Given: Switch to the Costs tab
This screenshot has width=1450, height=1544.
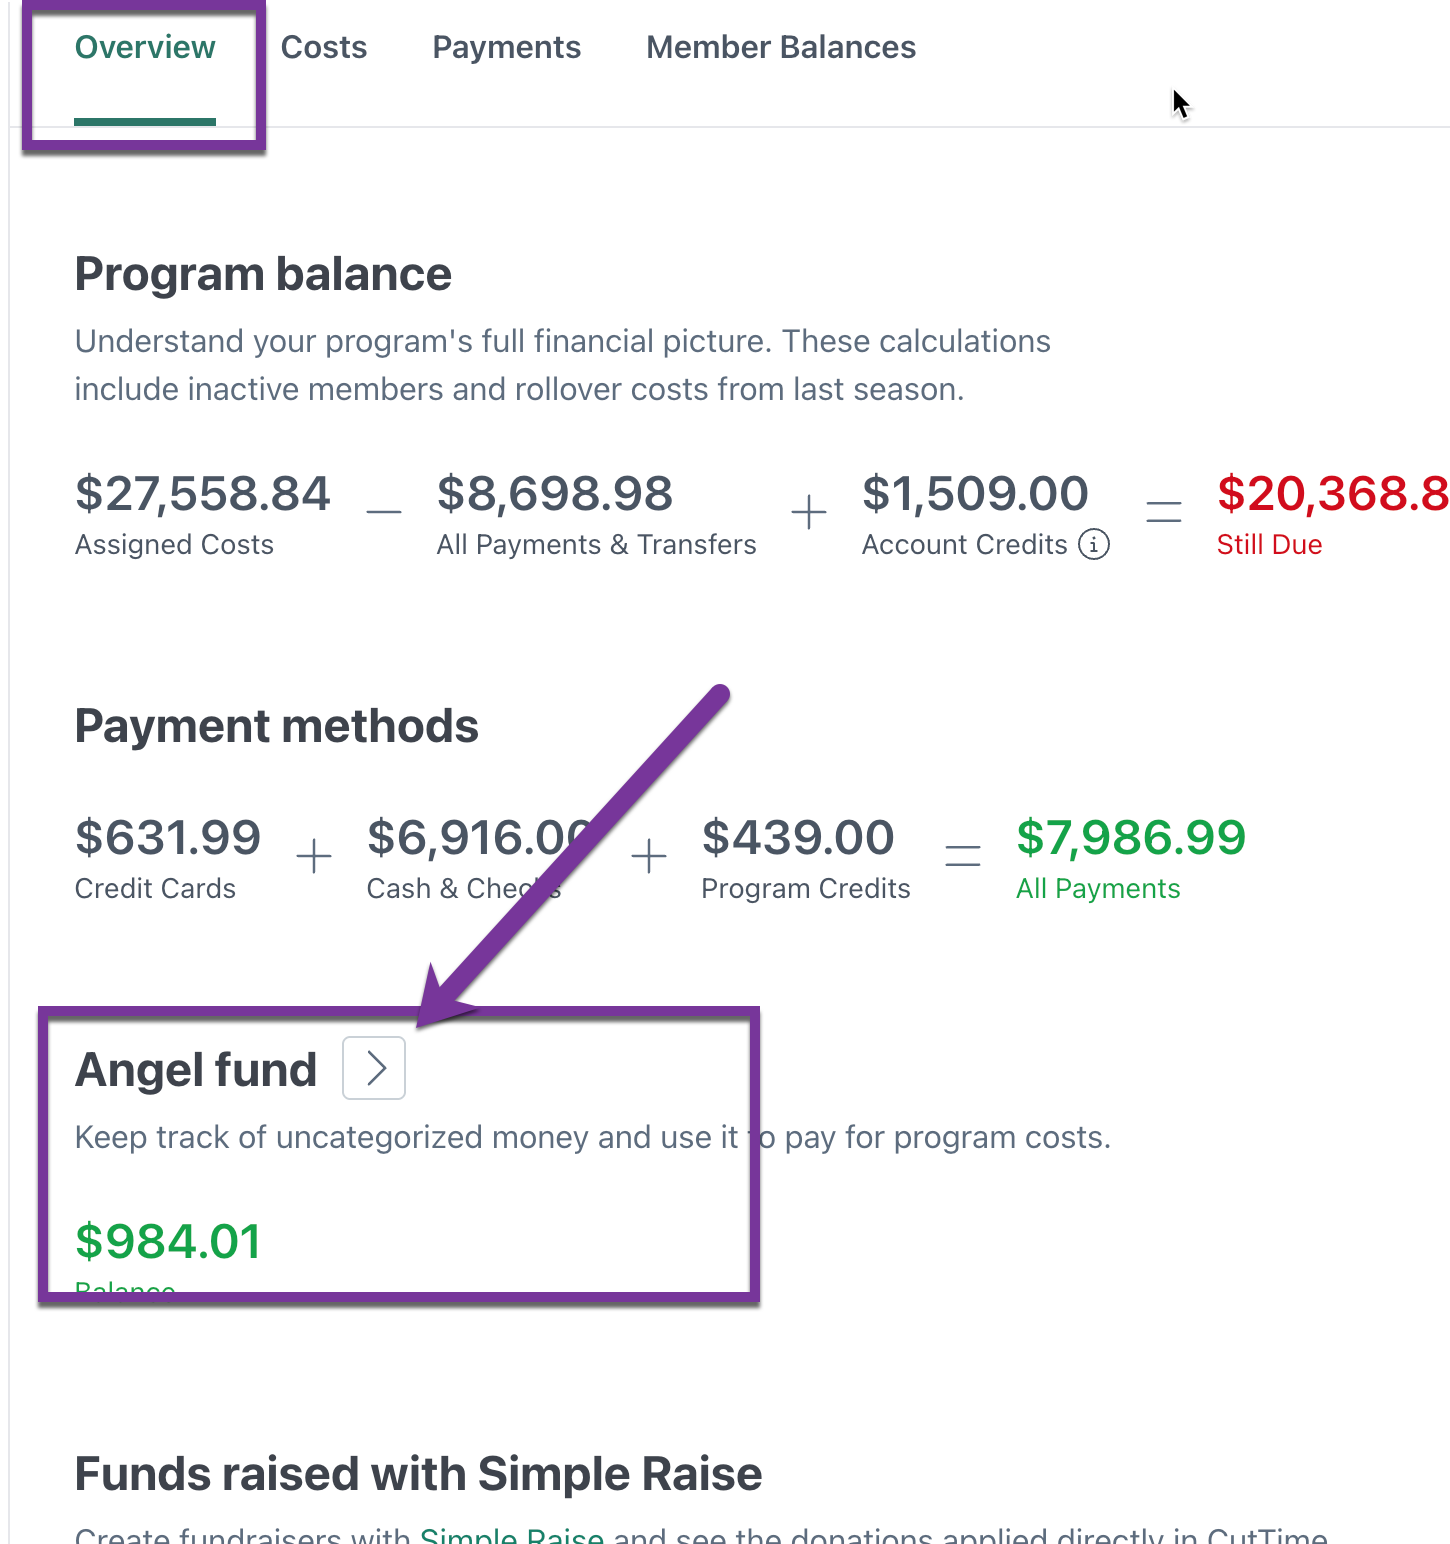Looking at the screenshot, I should click(324, 47).
